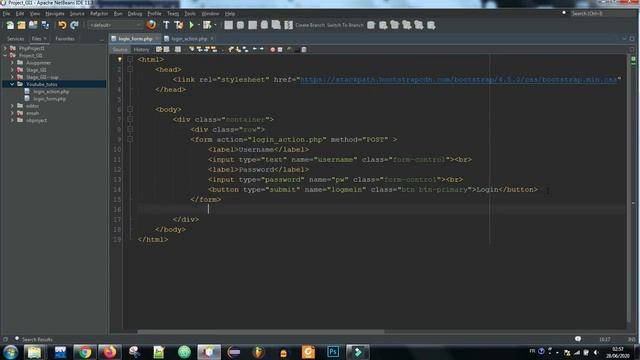Open the Refactor menu

[x=99, y=13]
